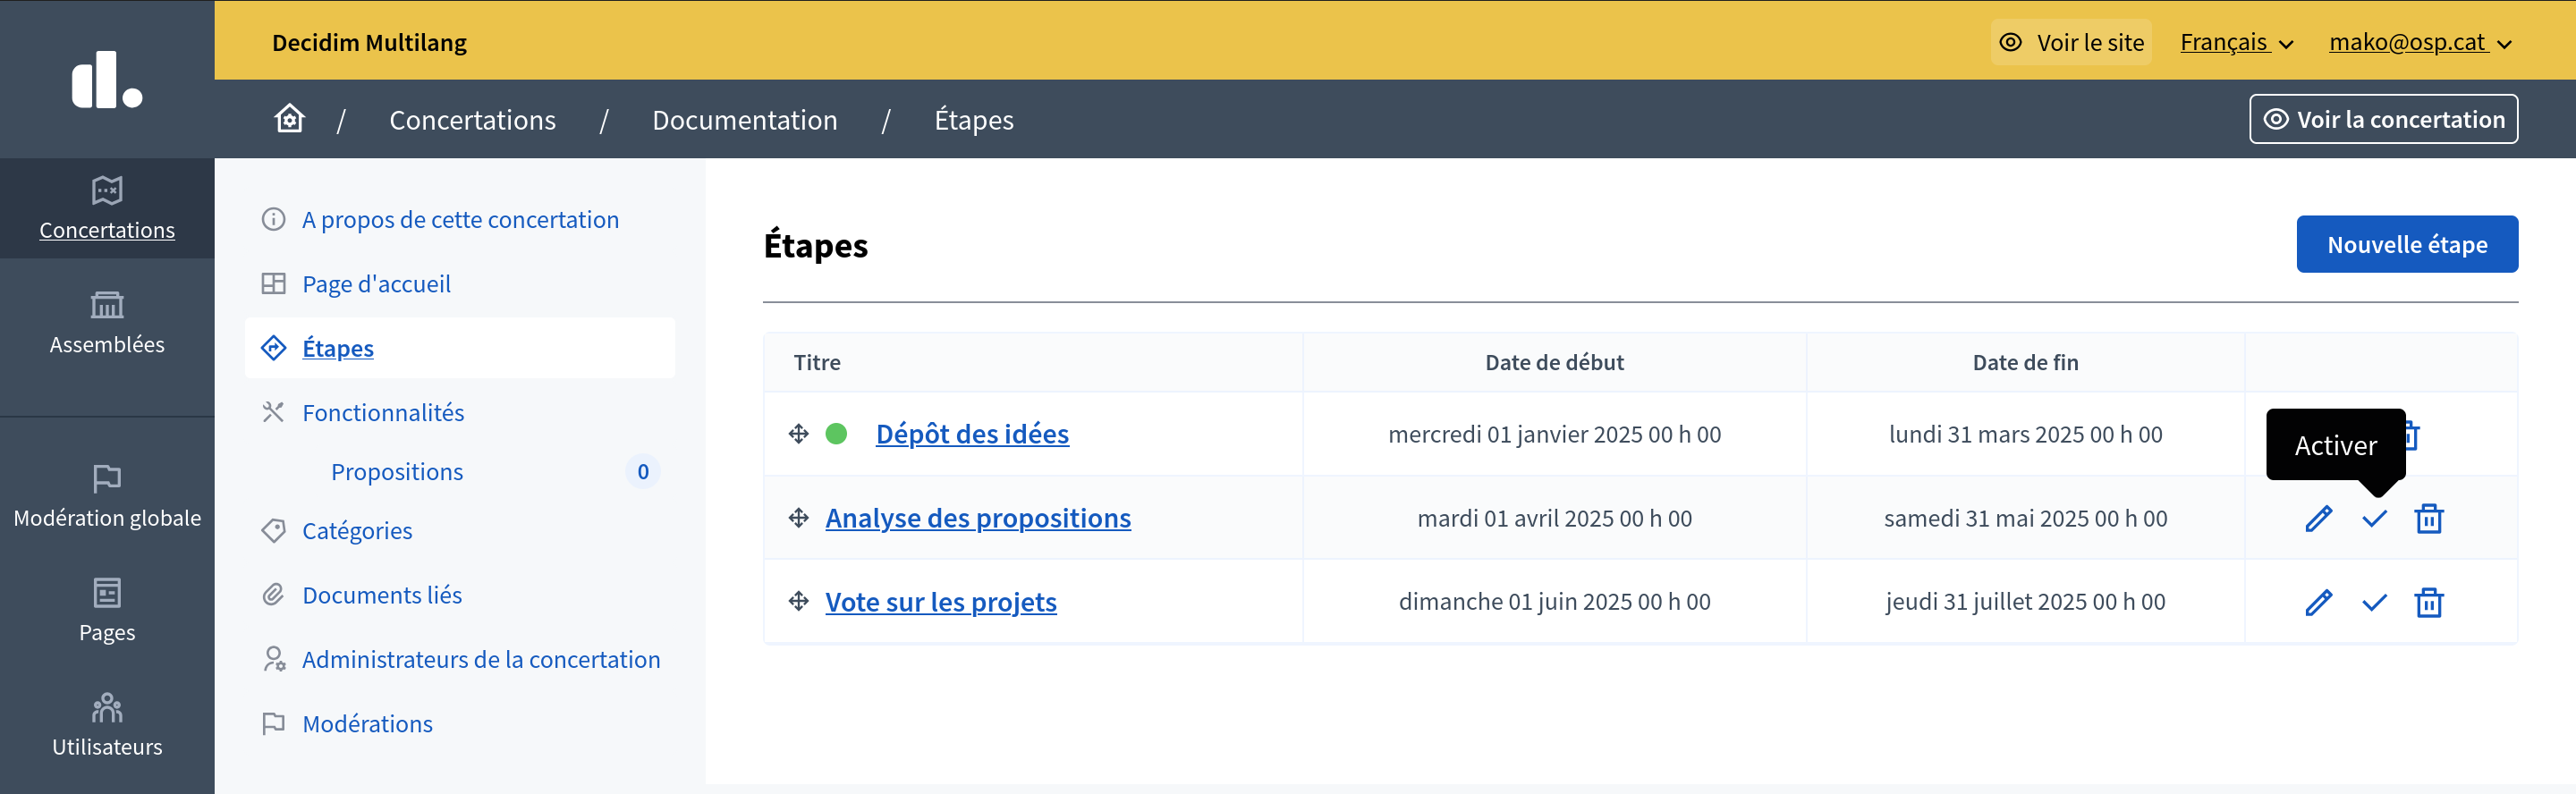Click start date dimanche 01 juin 2025 00 h 00
The image size is (2576, 794).
pyautogui.click(x=1554, y=601)
